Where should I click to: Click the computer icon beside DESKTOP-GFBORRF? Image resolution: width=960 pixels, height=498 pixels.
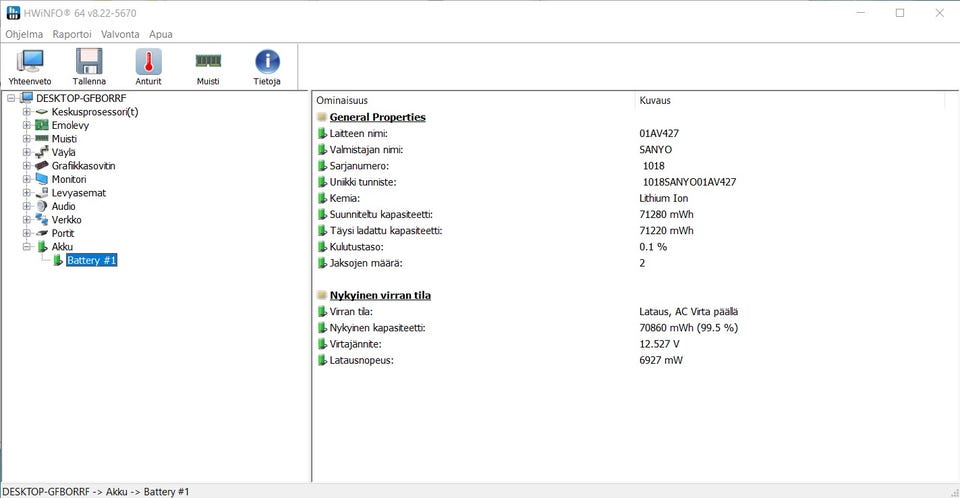(x=26, y=98)
